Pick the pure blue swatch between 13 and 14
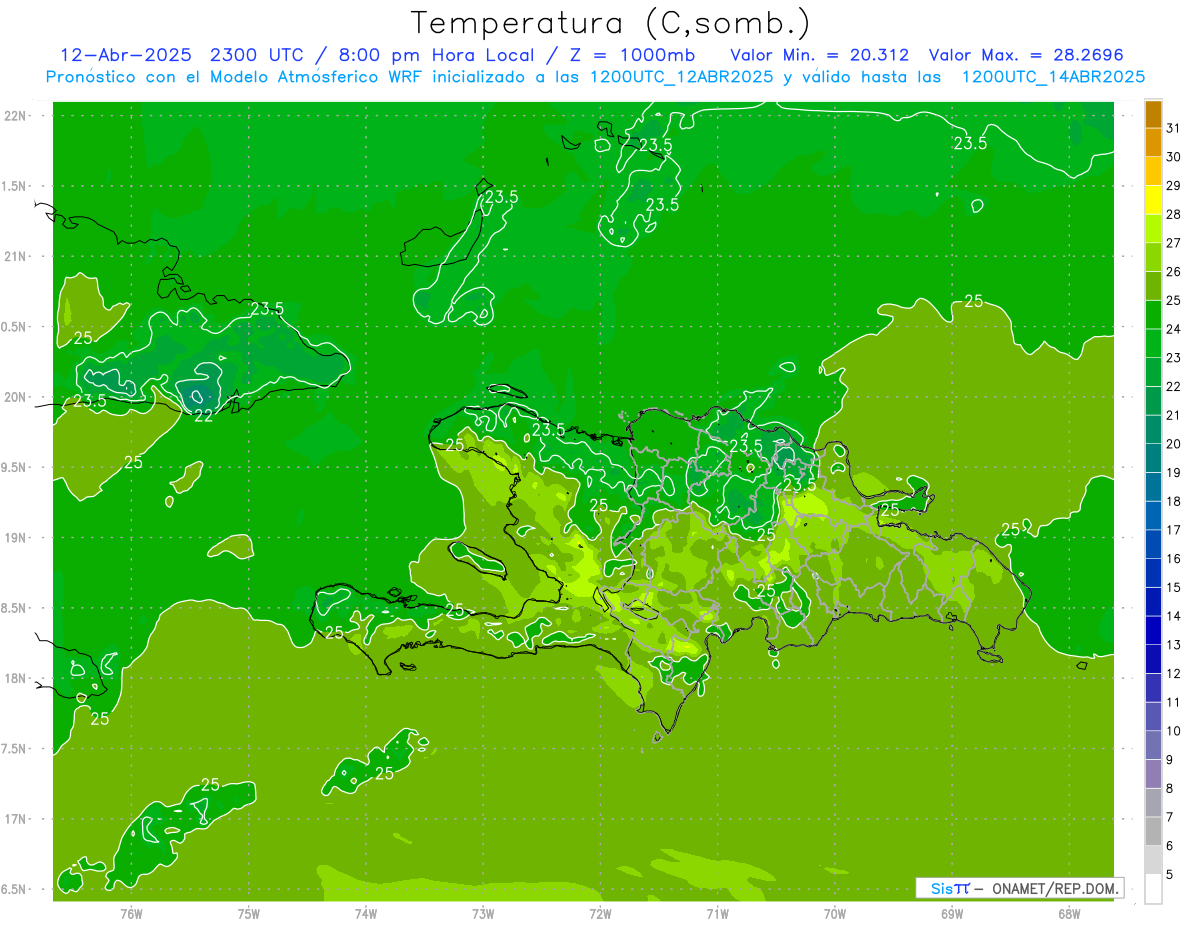The image size is (1200, 927). pos(1153,630)
